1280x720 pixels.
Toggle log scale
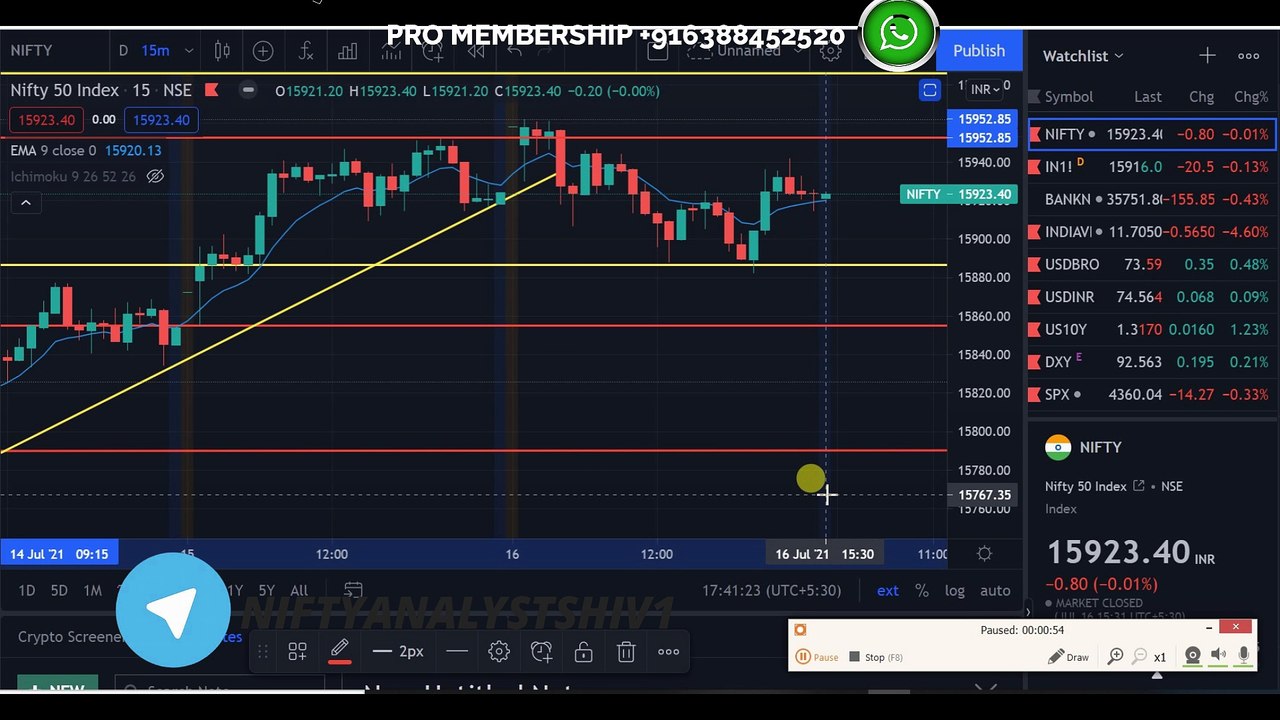955,590
